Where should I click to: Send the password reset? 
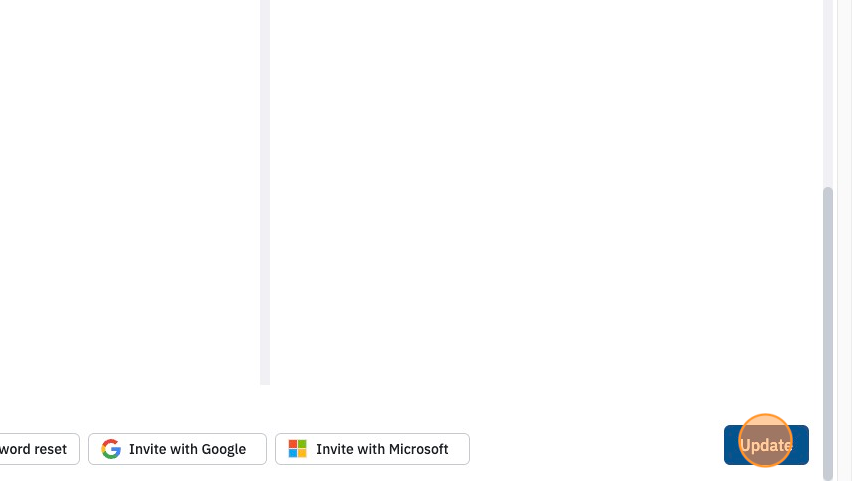pyautogui.click(x=38, y=449)
